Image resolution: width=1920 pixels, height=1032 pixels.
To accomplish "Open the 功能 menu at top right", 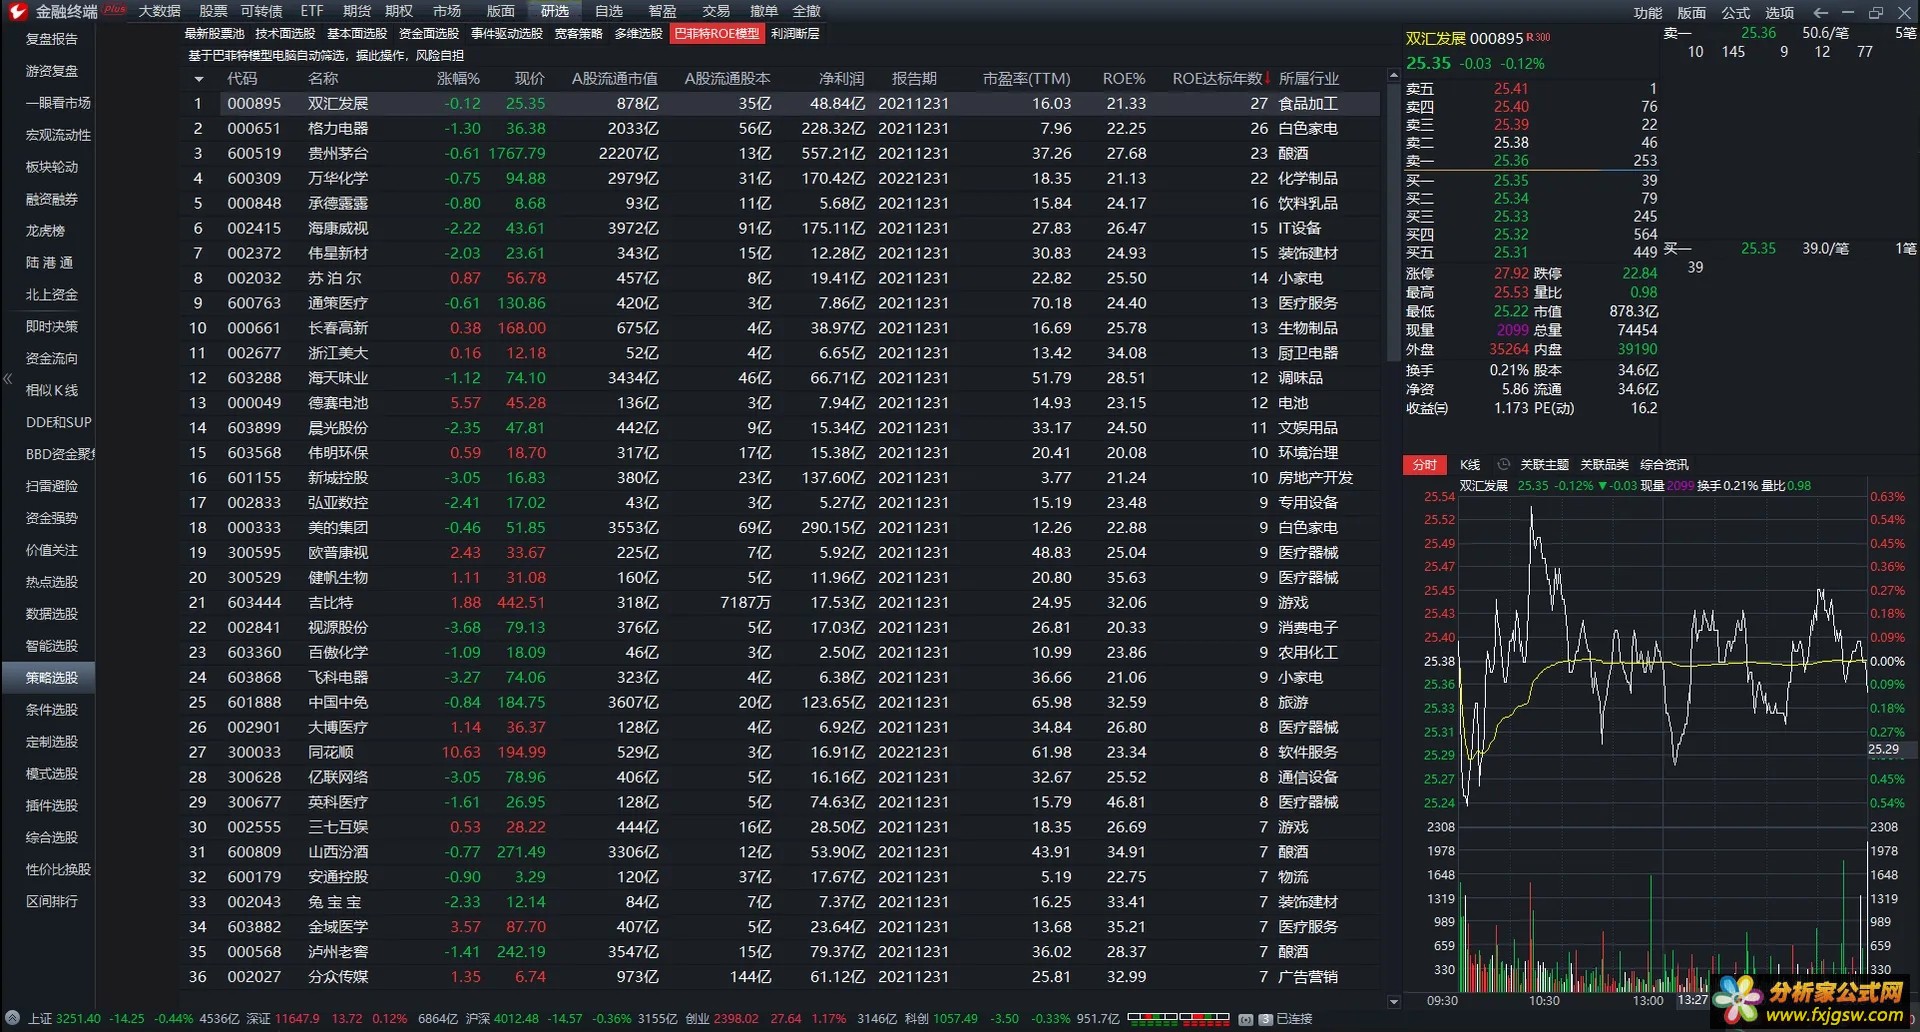I will point(1647,13).
